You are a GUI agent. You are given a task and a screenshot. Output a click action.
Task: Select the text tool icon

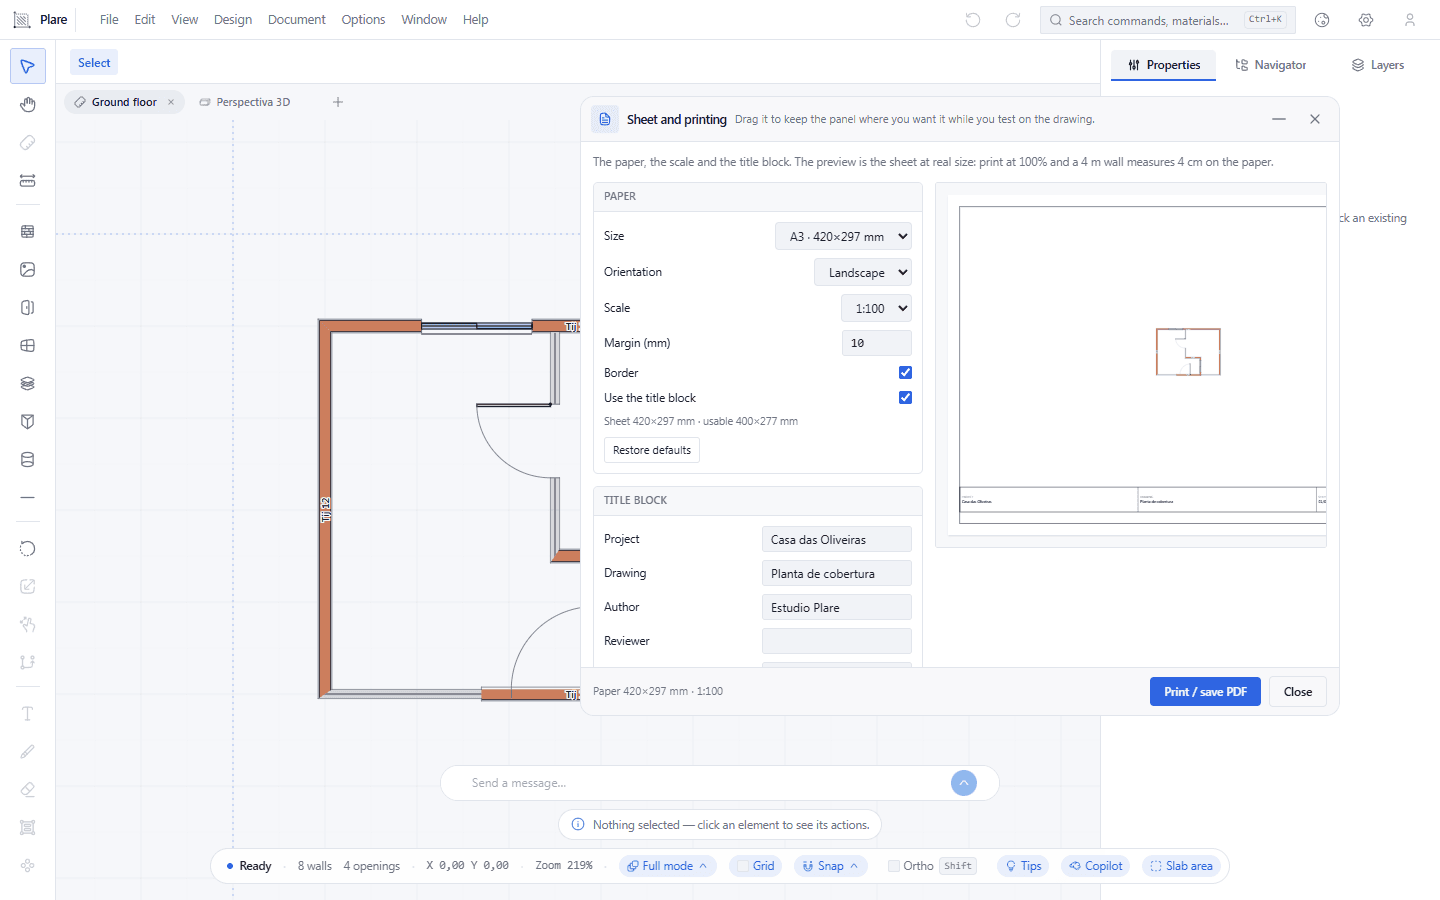[28, 713]
